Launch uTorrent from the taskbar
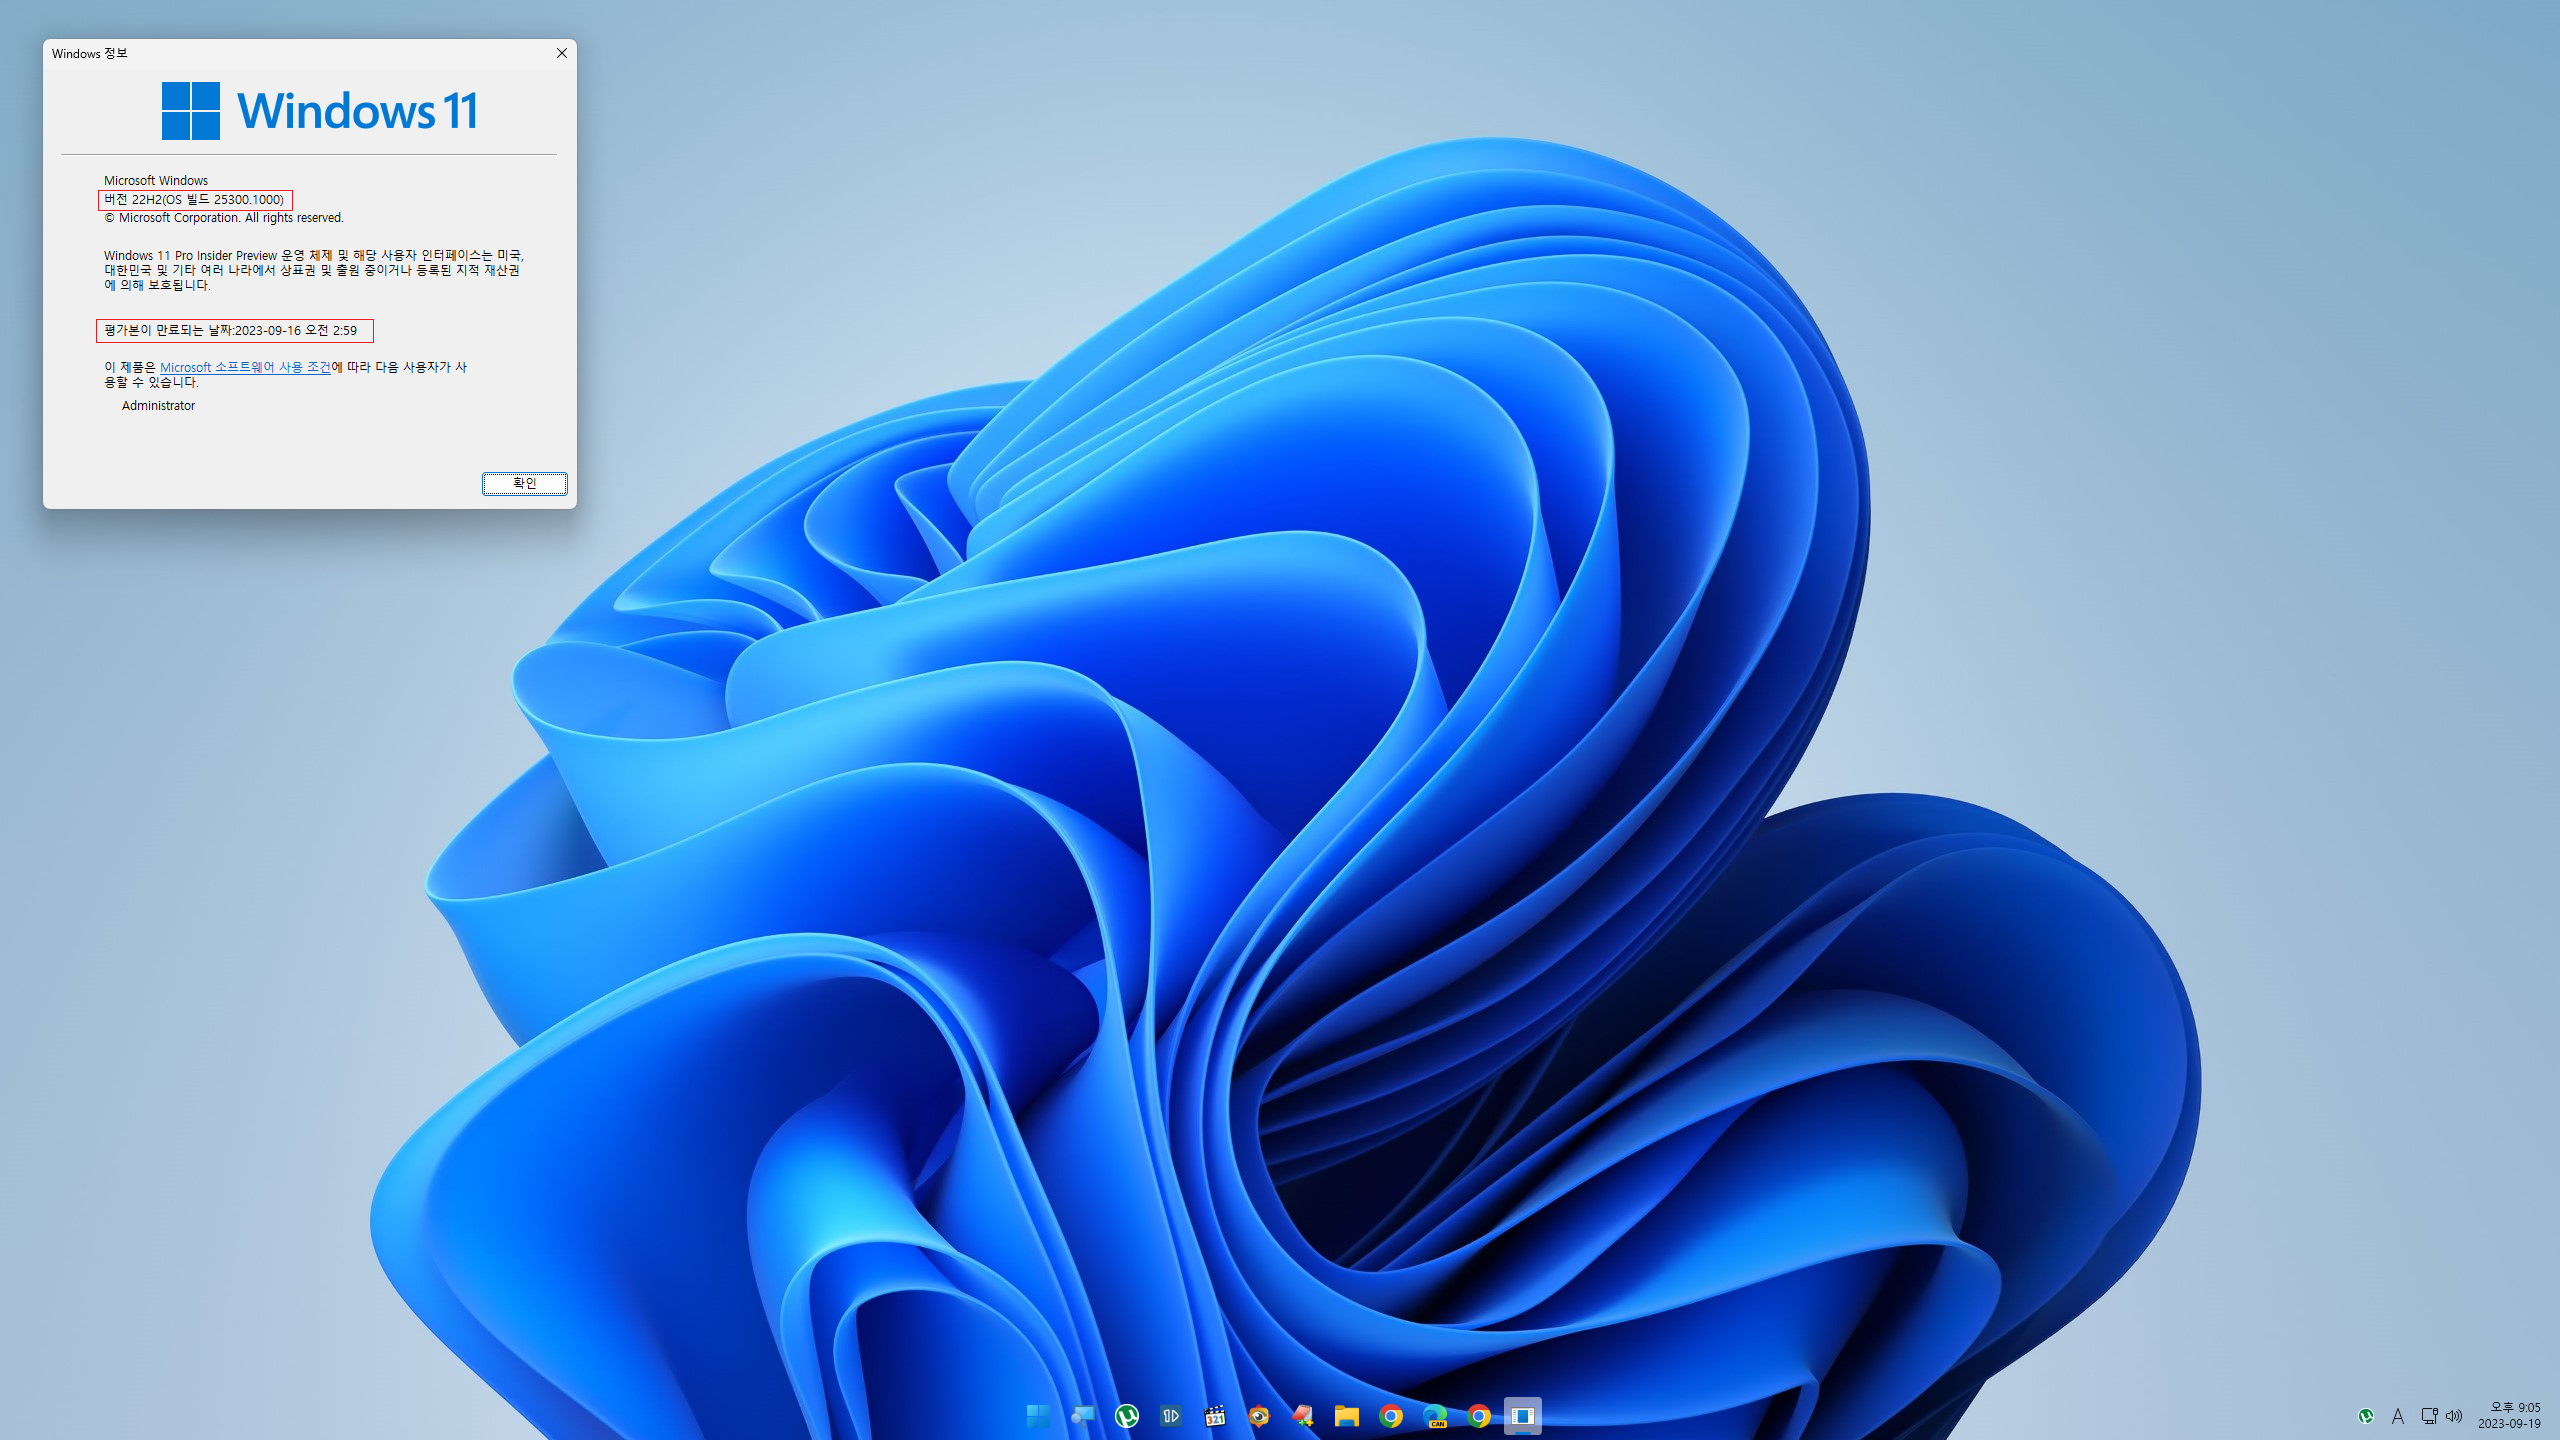The height and width of the screenshot is (1440, 2560). pos(1126,1416)
